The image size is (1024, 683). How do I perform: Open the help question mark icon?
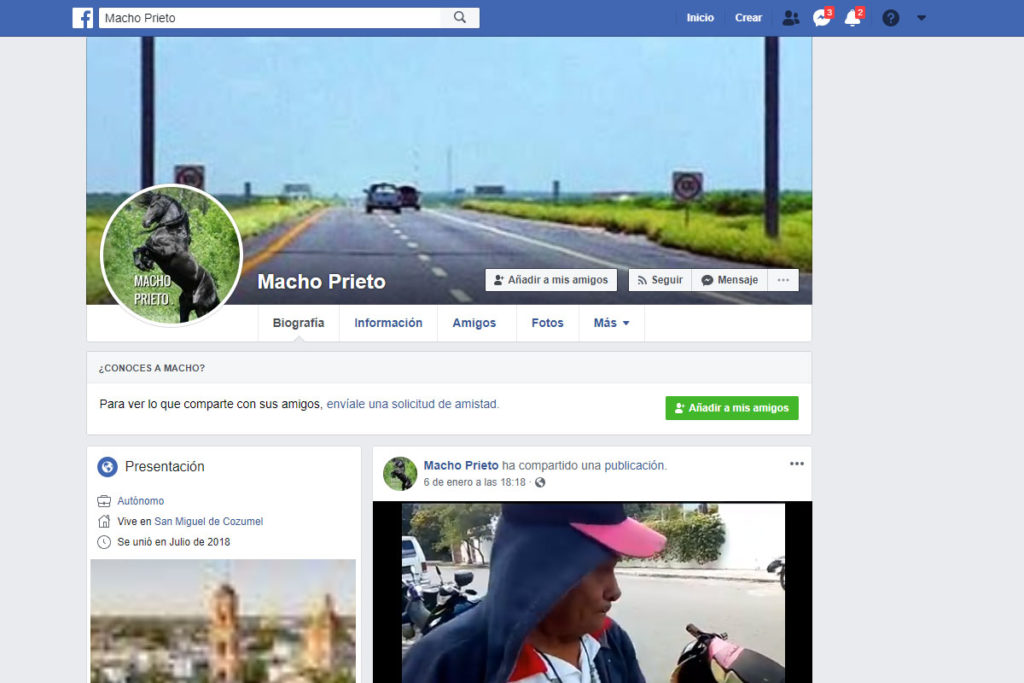click(x=890, y=18)
